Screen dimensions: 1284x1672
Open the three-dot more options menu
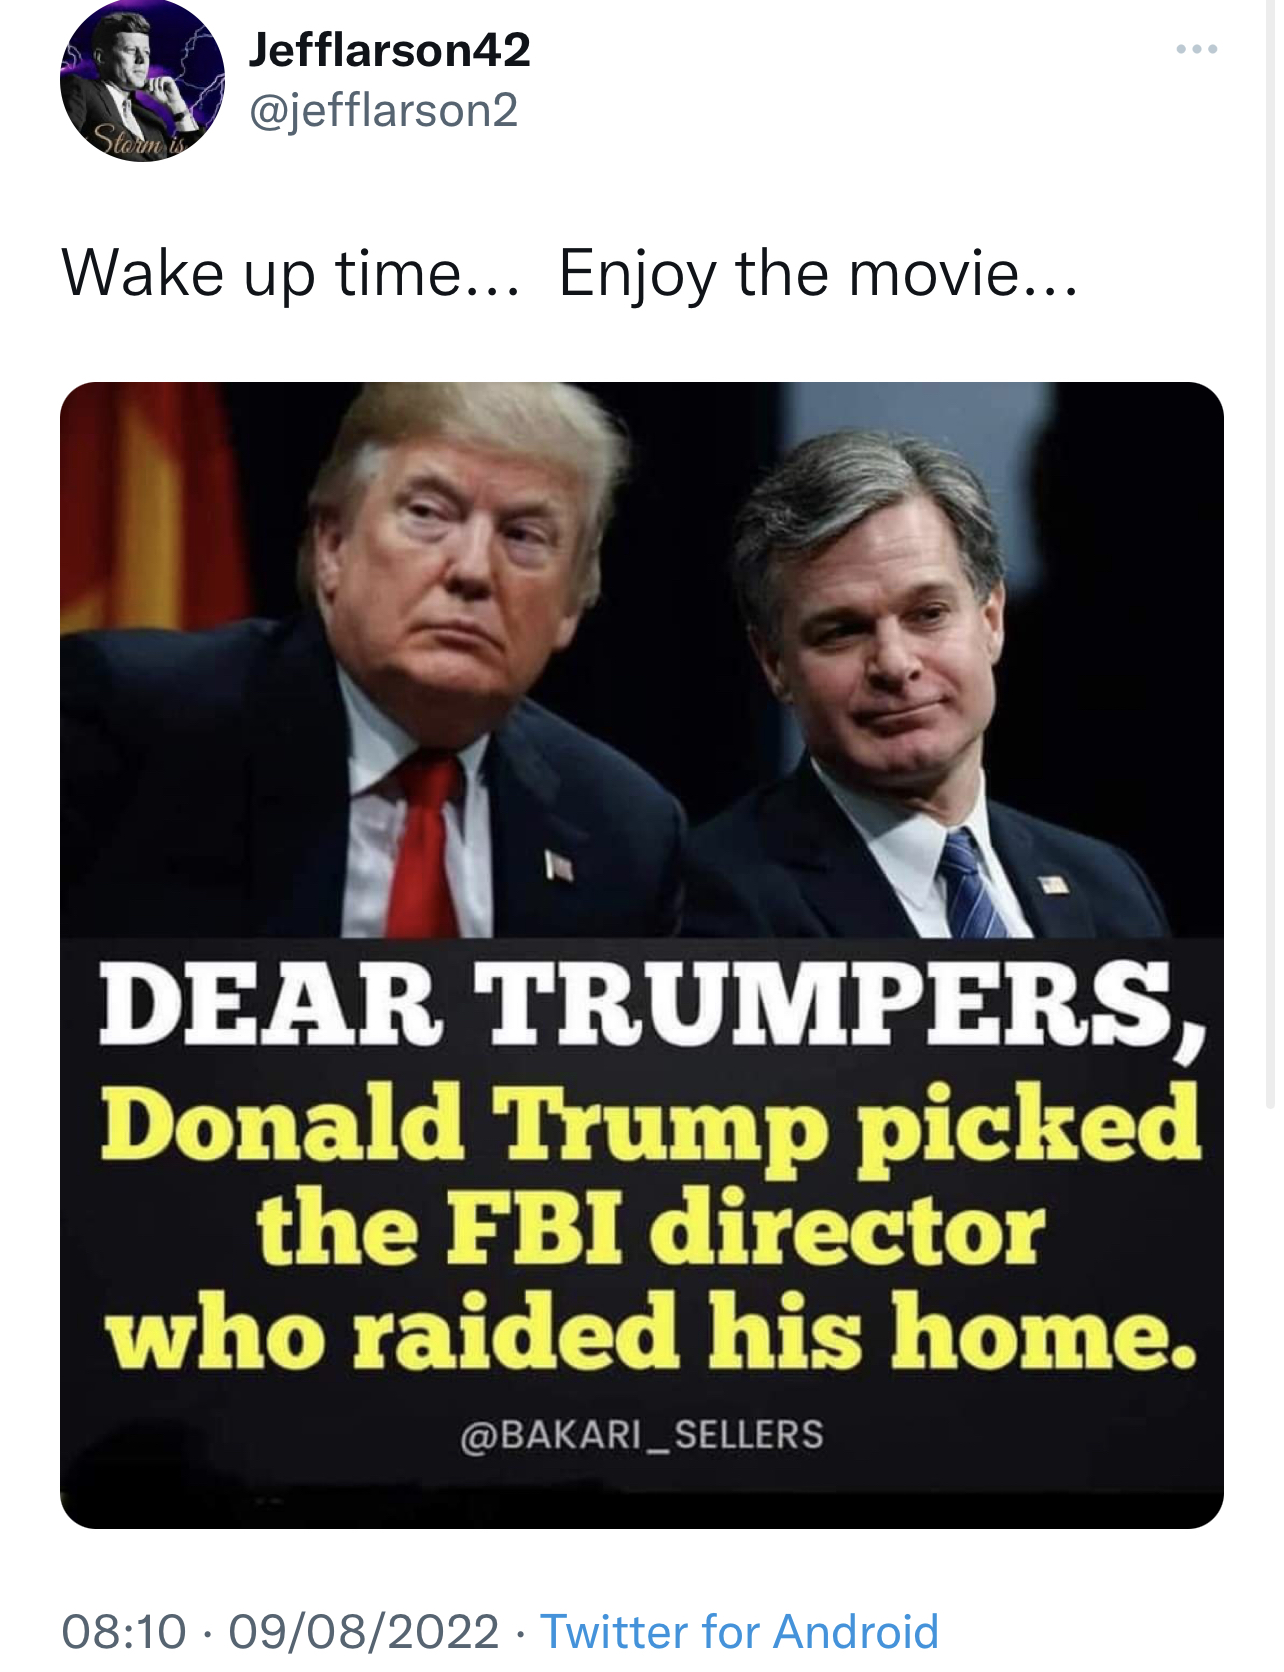coord(1196,49)
